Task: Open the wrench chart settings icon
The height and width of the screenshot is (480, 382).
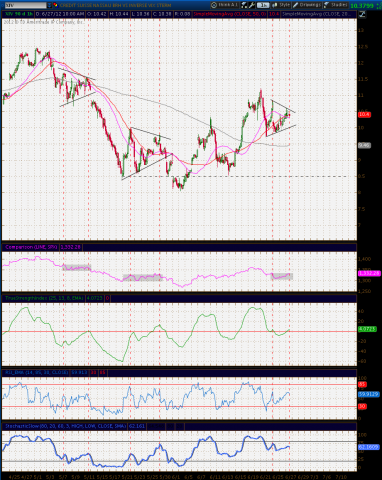Action: click(252, 5)
